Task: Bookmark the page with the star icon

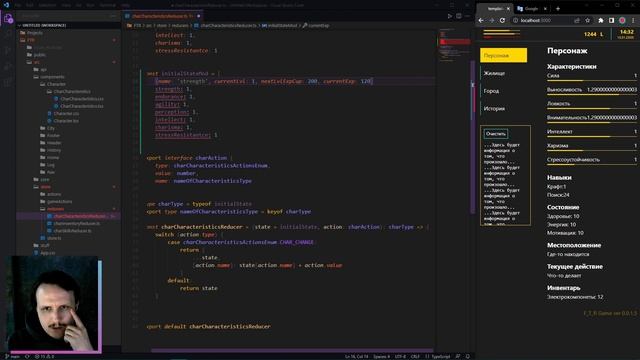Action: coord(588,20)
